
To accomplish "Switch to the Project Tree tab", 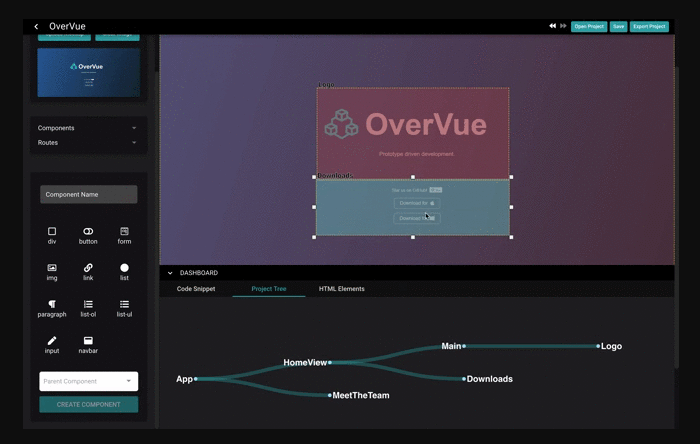I will tap(269, 289).
